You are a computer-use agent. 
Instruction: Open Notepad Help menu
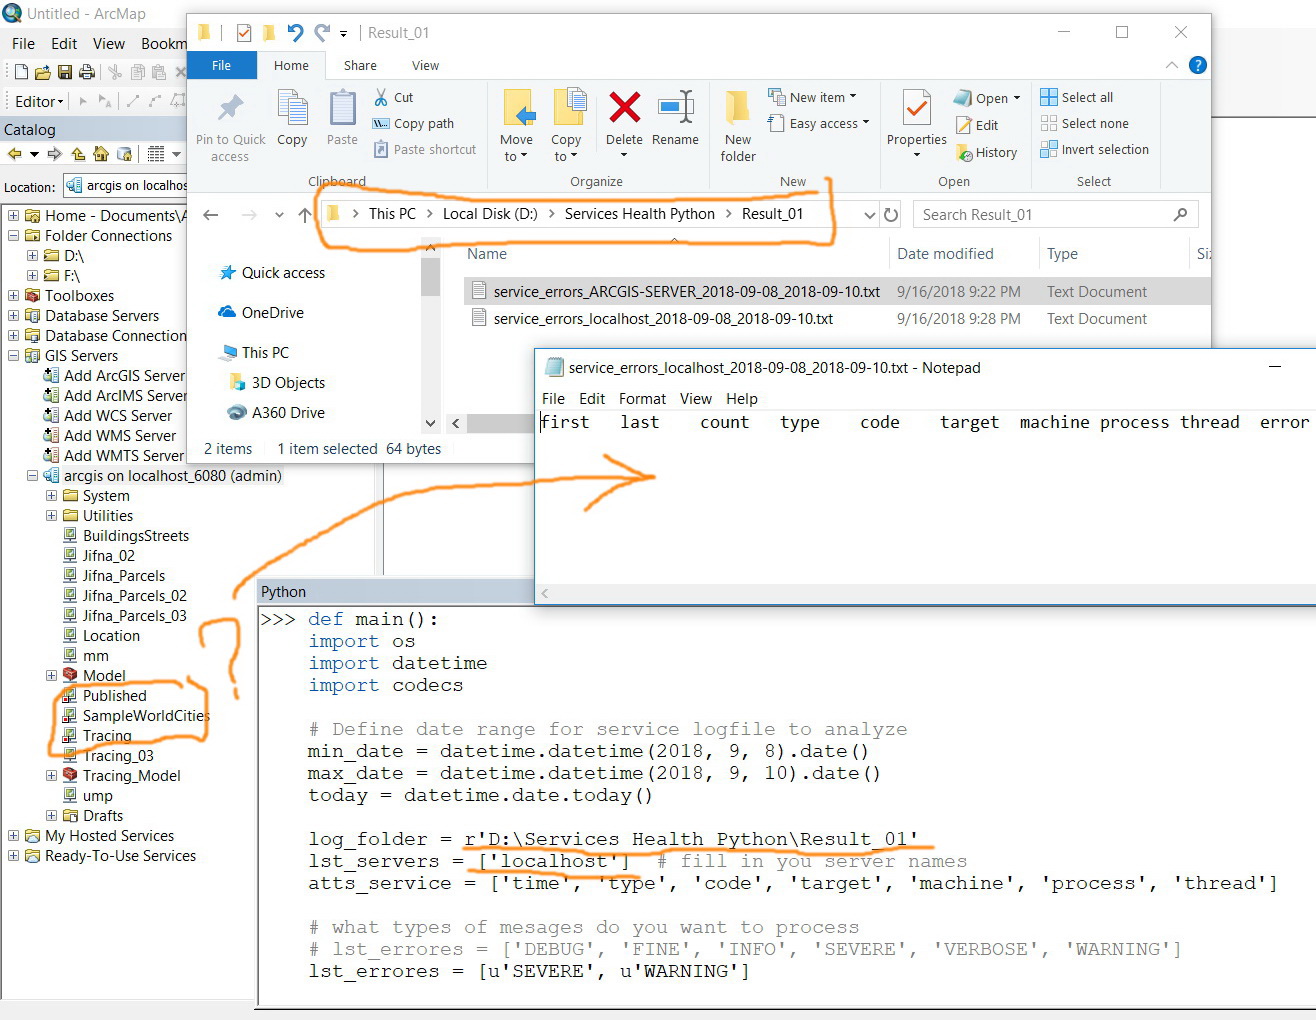coord(742,398)
